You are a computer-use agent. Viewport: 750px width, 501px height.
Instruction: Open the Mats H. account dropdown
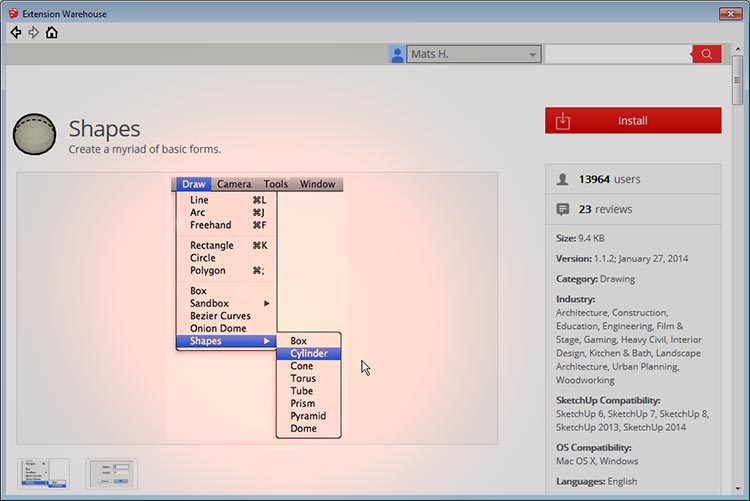click(474, 54)
